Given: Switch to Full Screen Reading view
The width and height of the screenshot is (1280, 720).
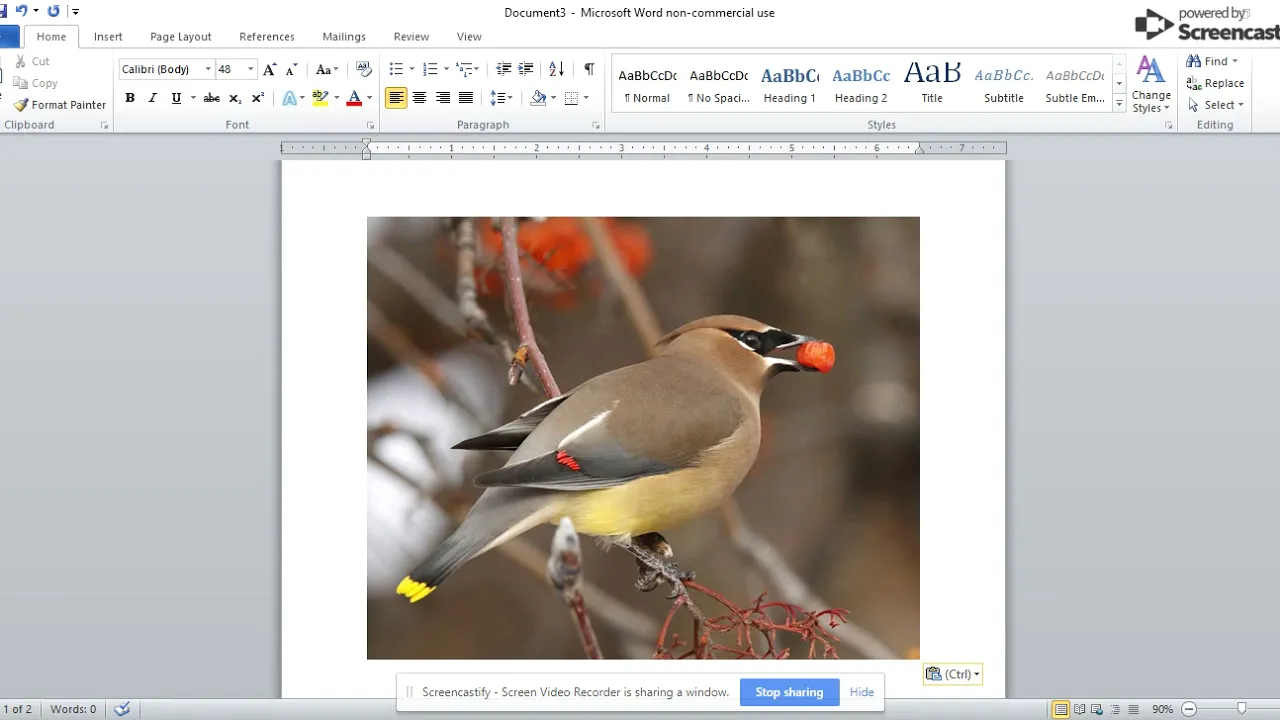Looking at the screenshot, I should coord(1079,709).
